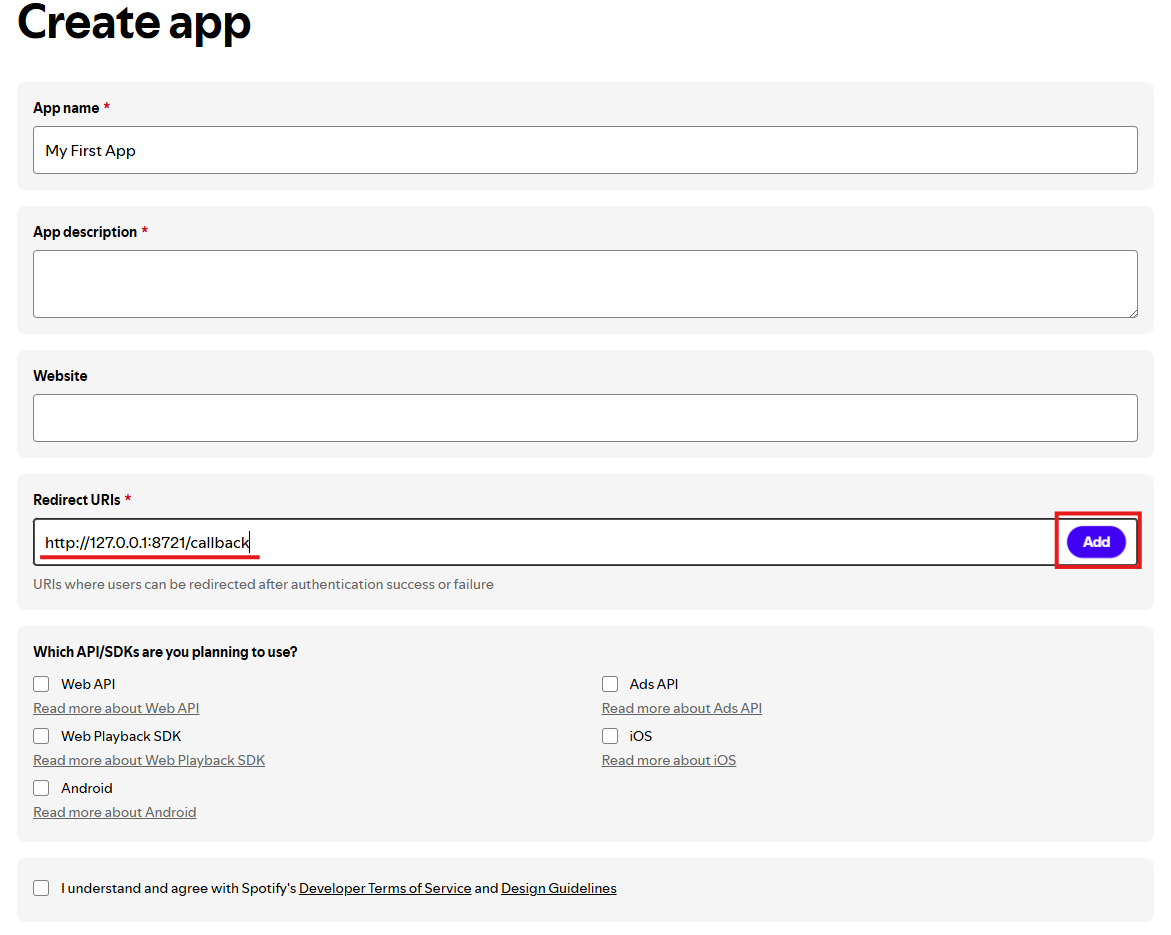Viewport: 1171px width, 935px height.
Task: Open Read more about Android
Action: click(114, 811)
